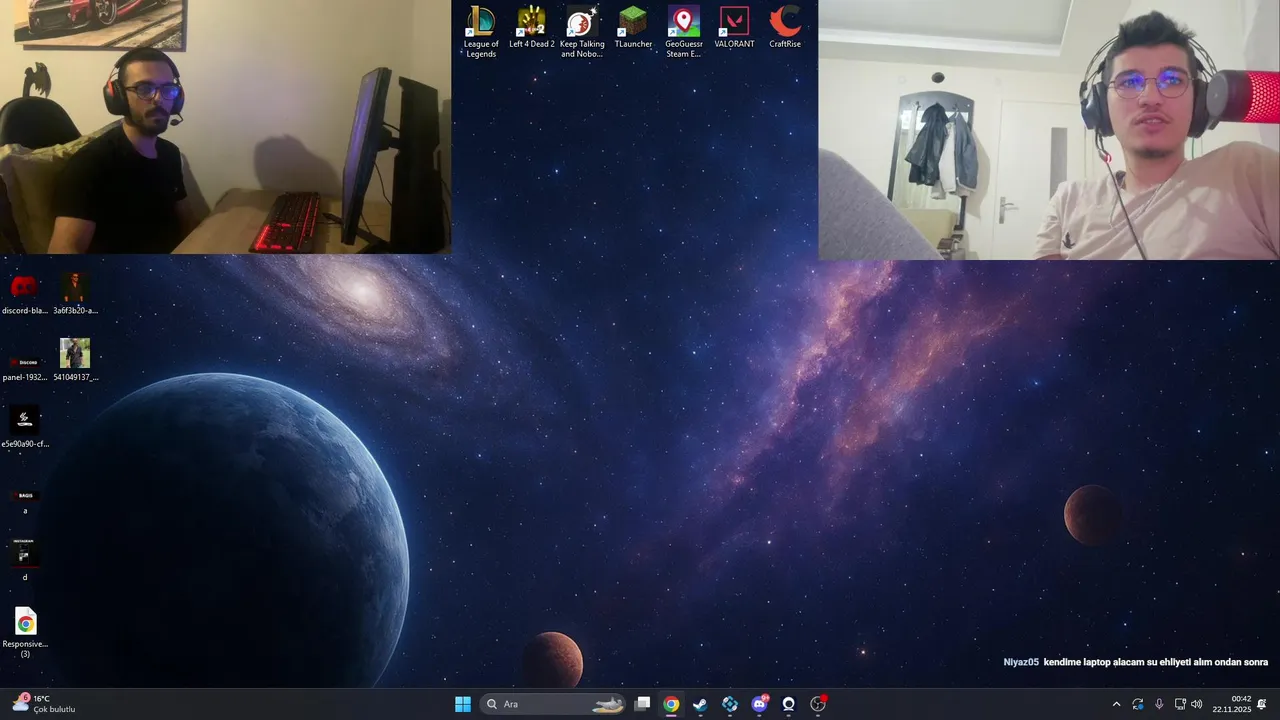1280x720 pixels.
Task: Open taskbar app with red recording dot
Action: coord(818,704)
